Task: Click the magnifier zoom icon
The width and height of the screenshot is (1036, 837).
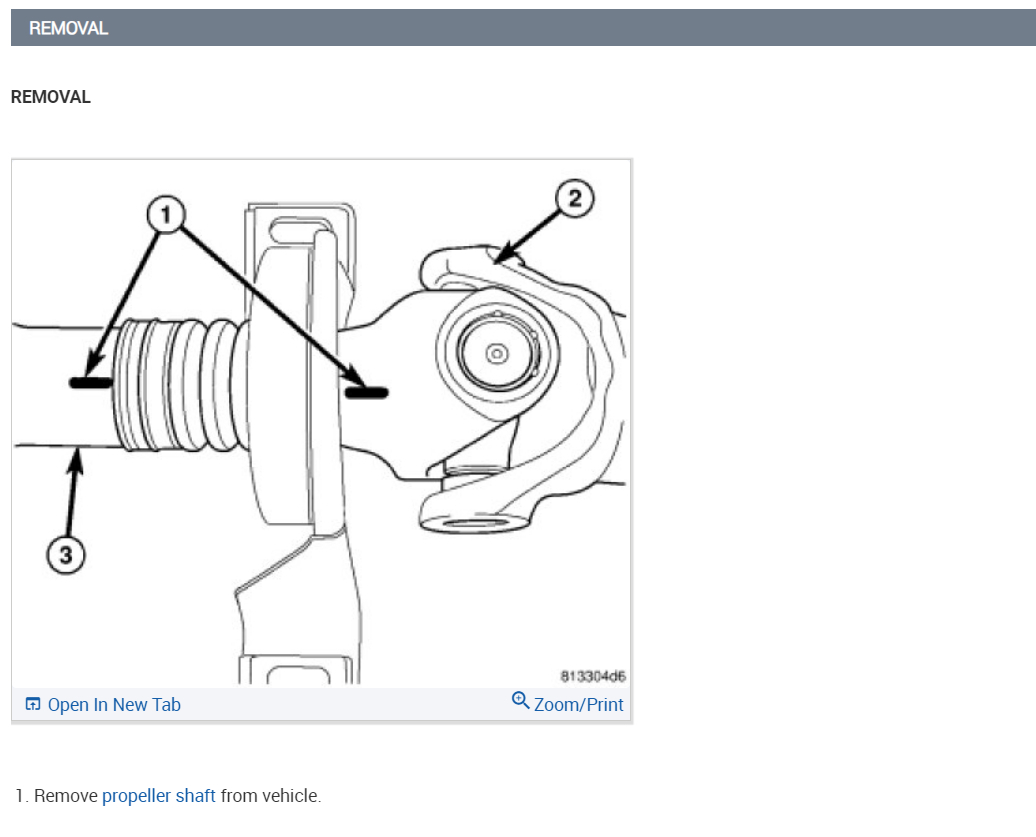Action: (x=521, y=701)
